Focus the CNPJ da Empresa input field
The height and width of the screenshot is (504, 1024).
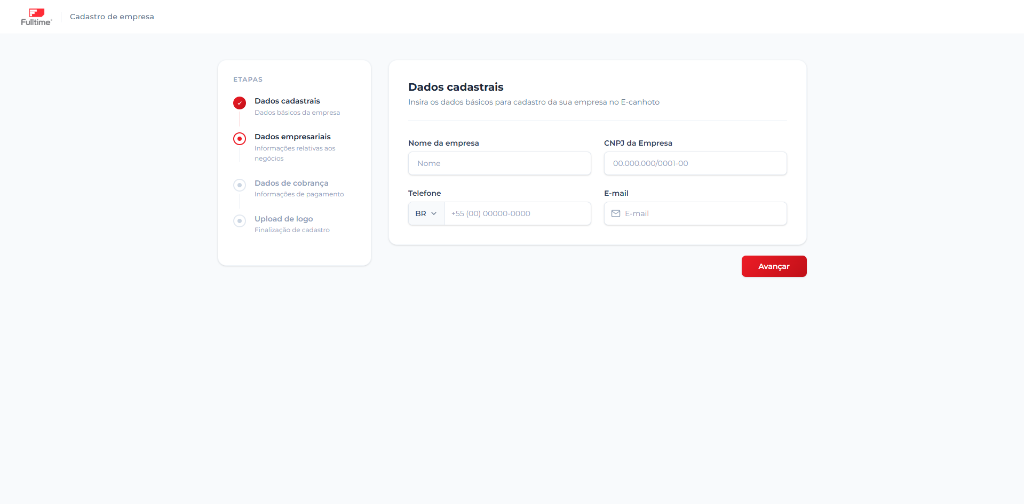pos(696,163)
